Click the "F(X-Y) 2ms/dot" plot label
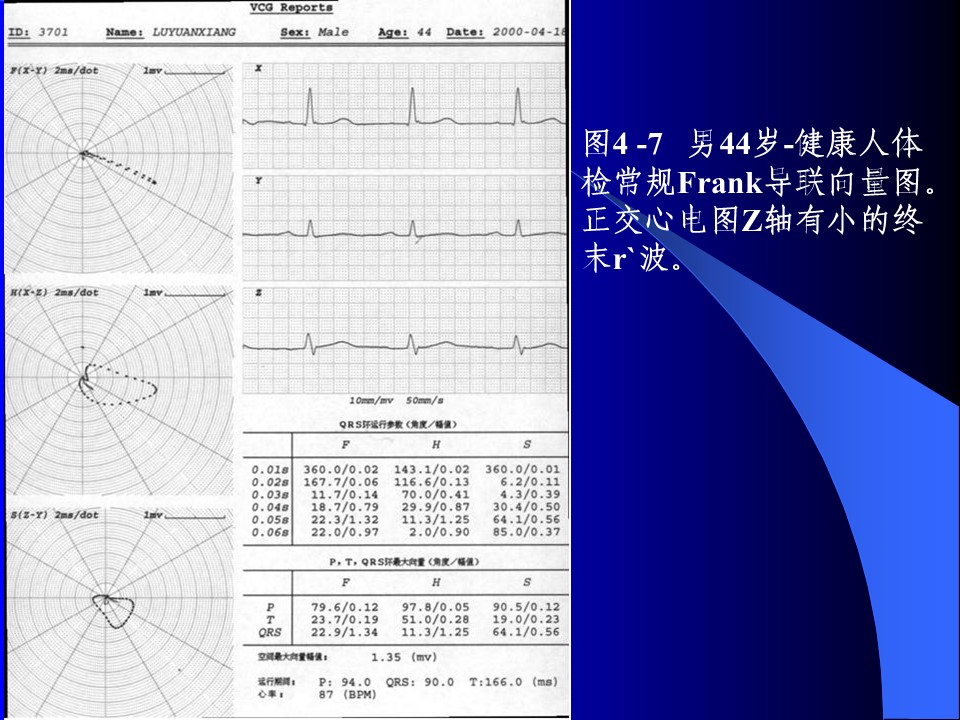The width and height of the screenshot is (960, 720). [x=54, y=70]
